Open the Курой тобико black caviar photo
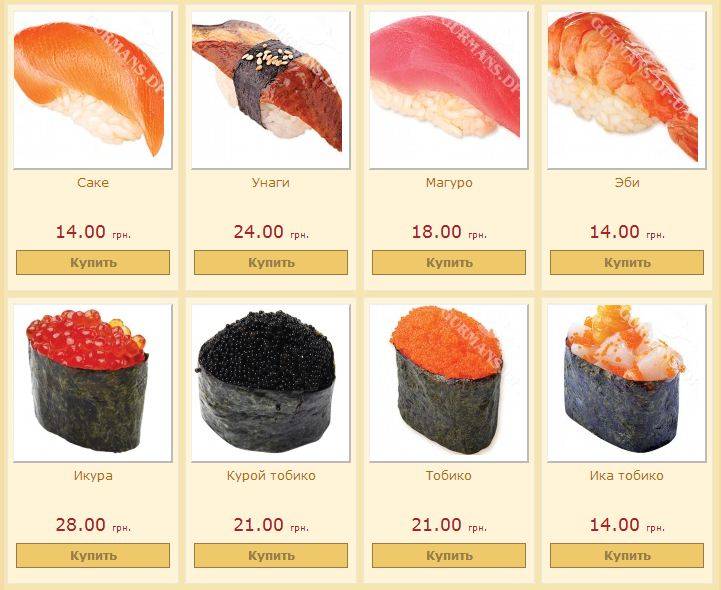Screen dimensions: 721x590 tap(271, 383)
